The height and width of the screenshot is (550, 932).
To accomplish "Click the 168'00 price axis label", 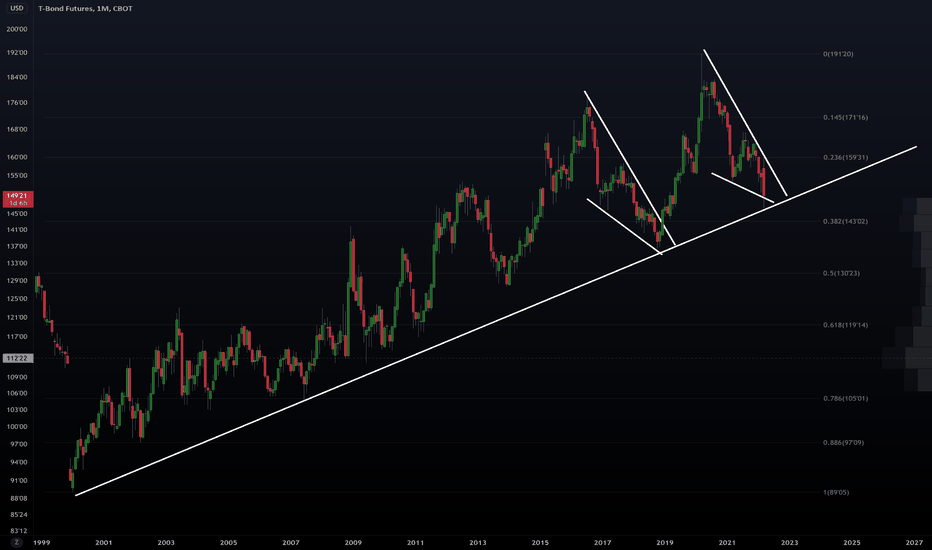I will [x=17, y=130].
